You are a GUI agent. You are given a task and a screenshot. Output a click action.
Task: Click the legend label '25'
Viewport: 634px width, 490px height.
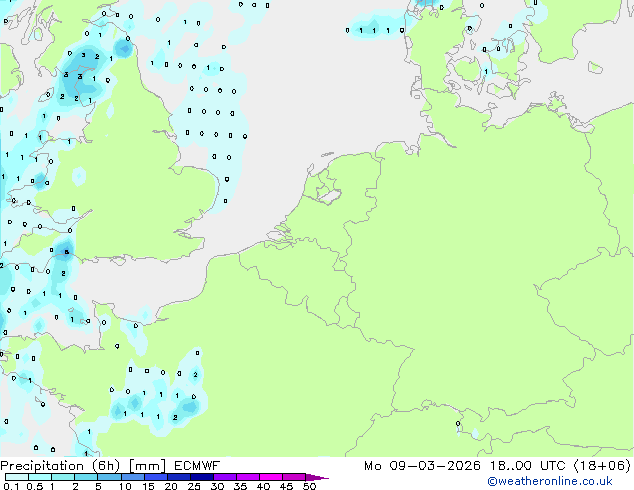(194, 486)
